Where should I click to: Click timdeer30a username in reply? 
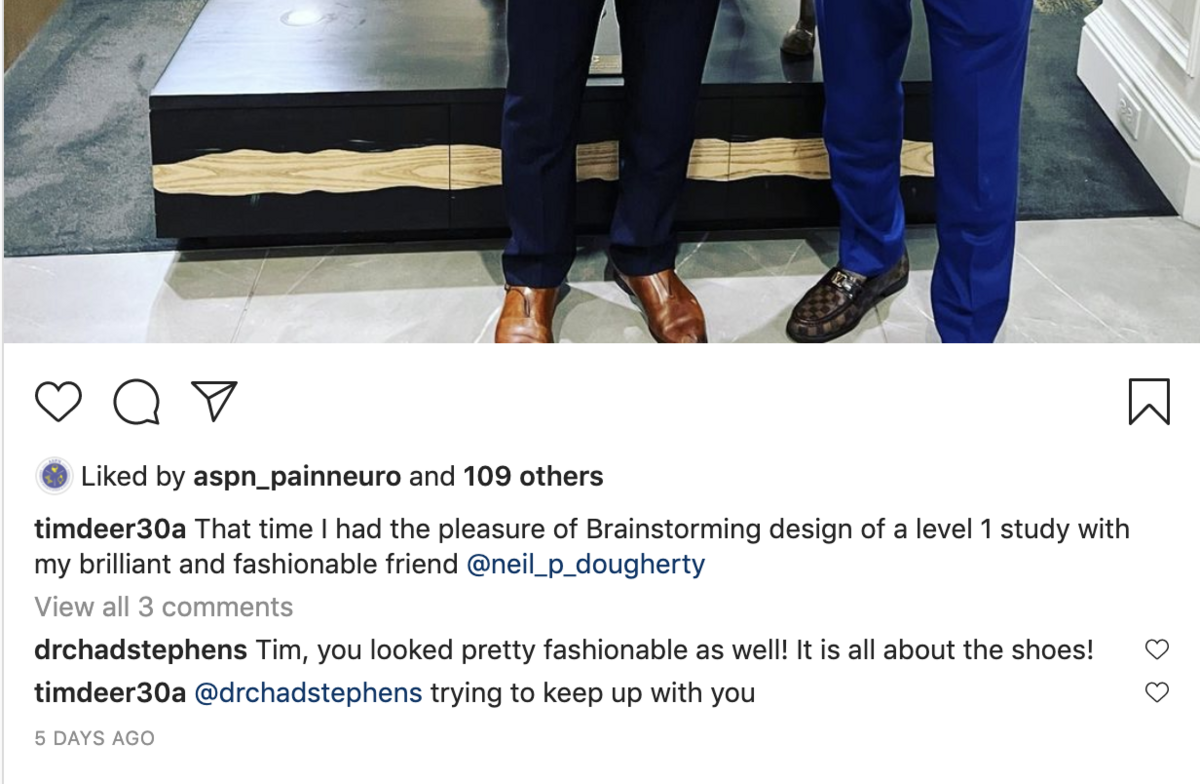(x=110, y=692)
